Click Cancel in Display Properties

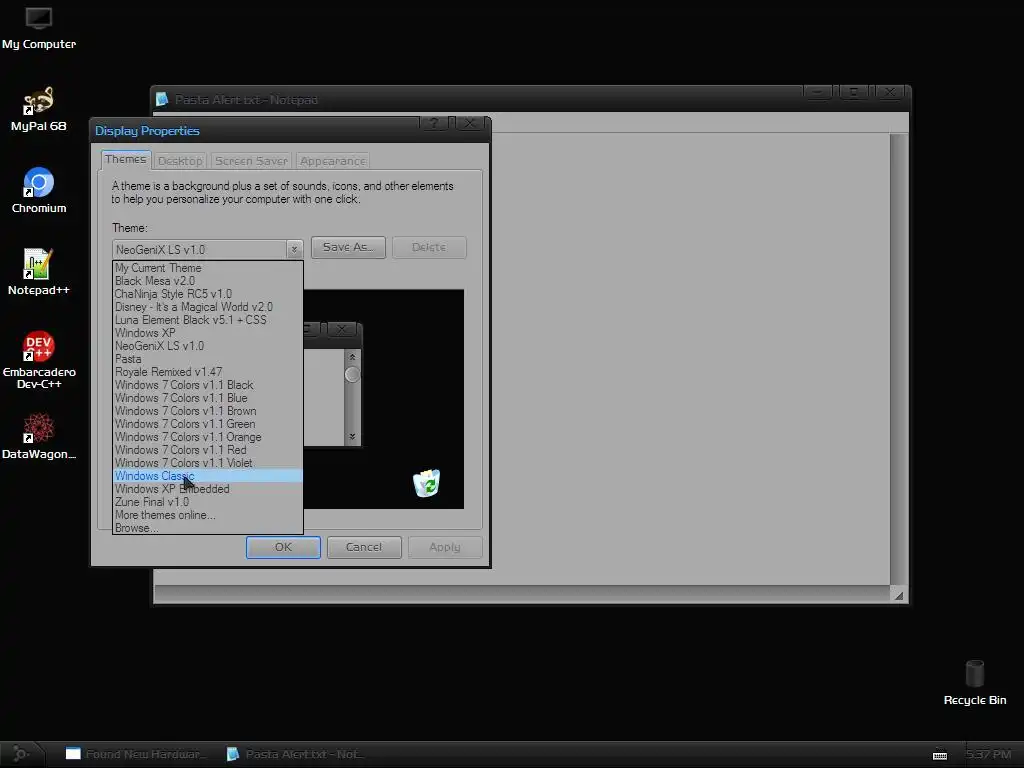tap(364, 547)
